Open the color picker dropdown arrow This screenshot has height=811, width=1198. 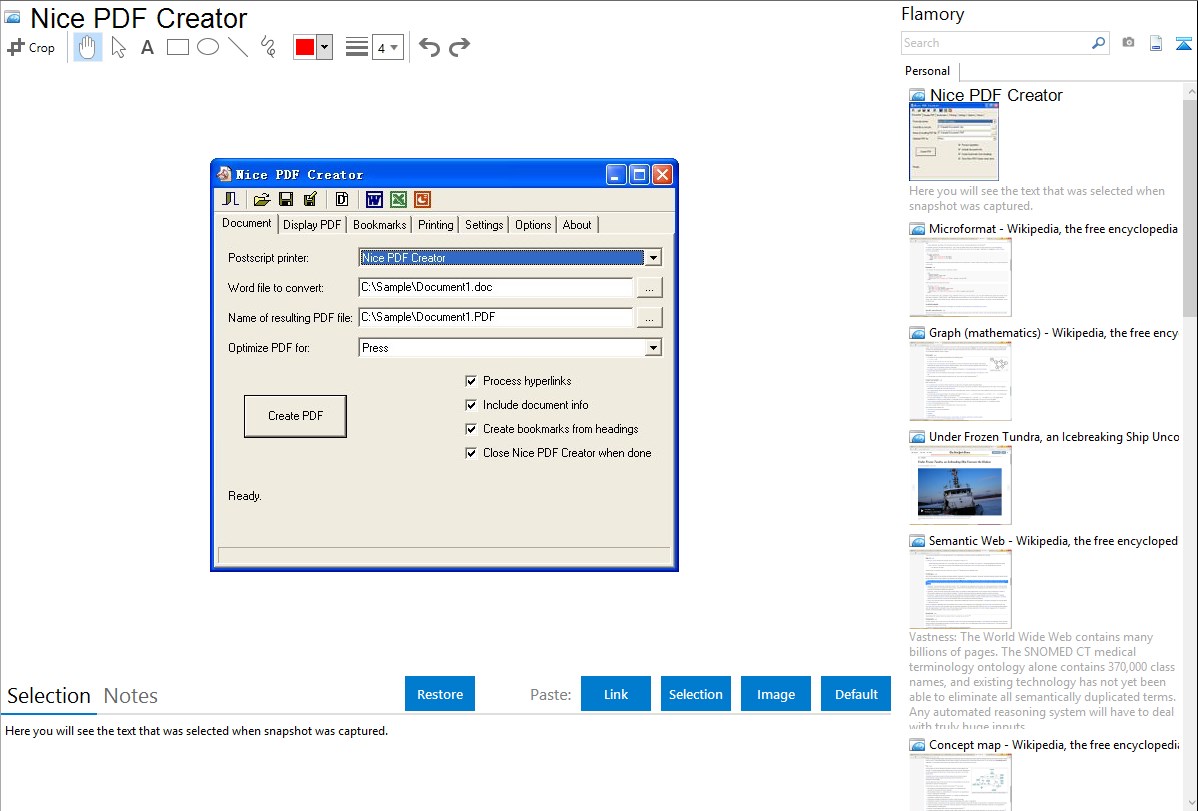325,47
